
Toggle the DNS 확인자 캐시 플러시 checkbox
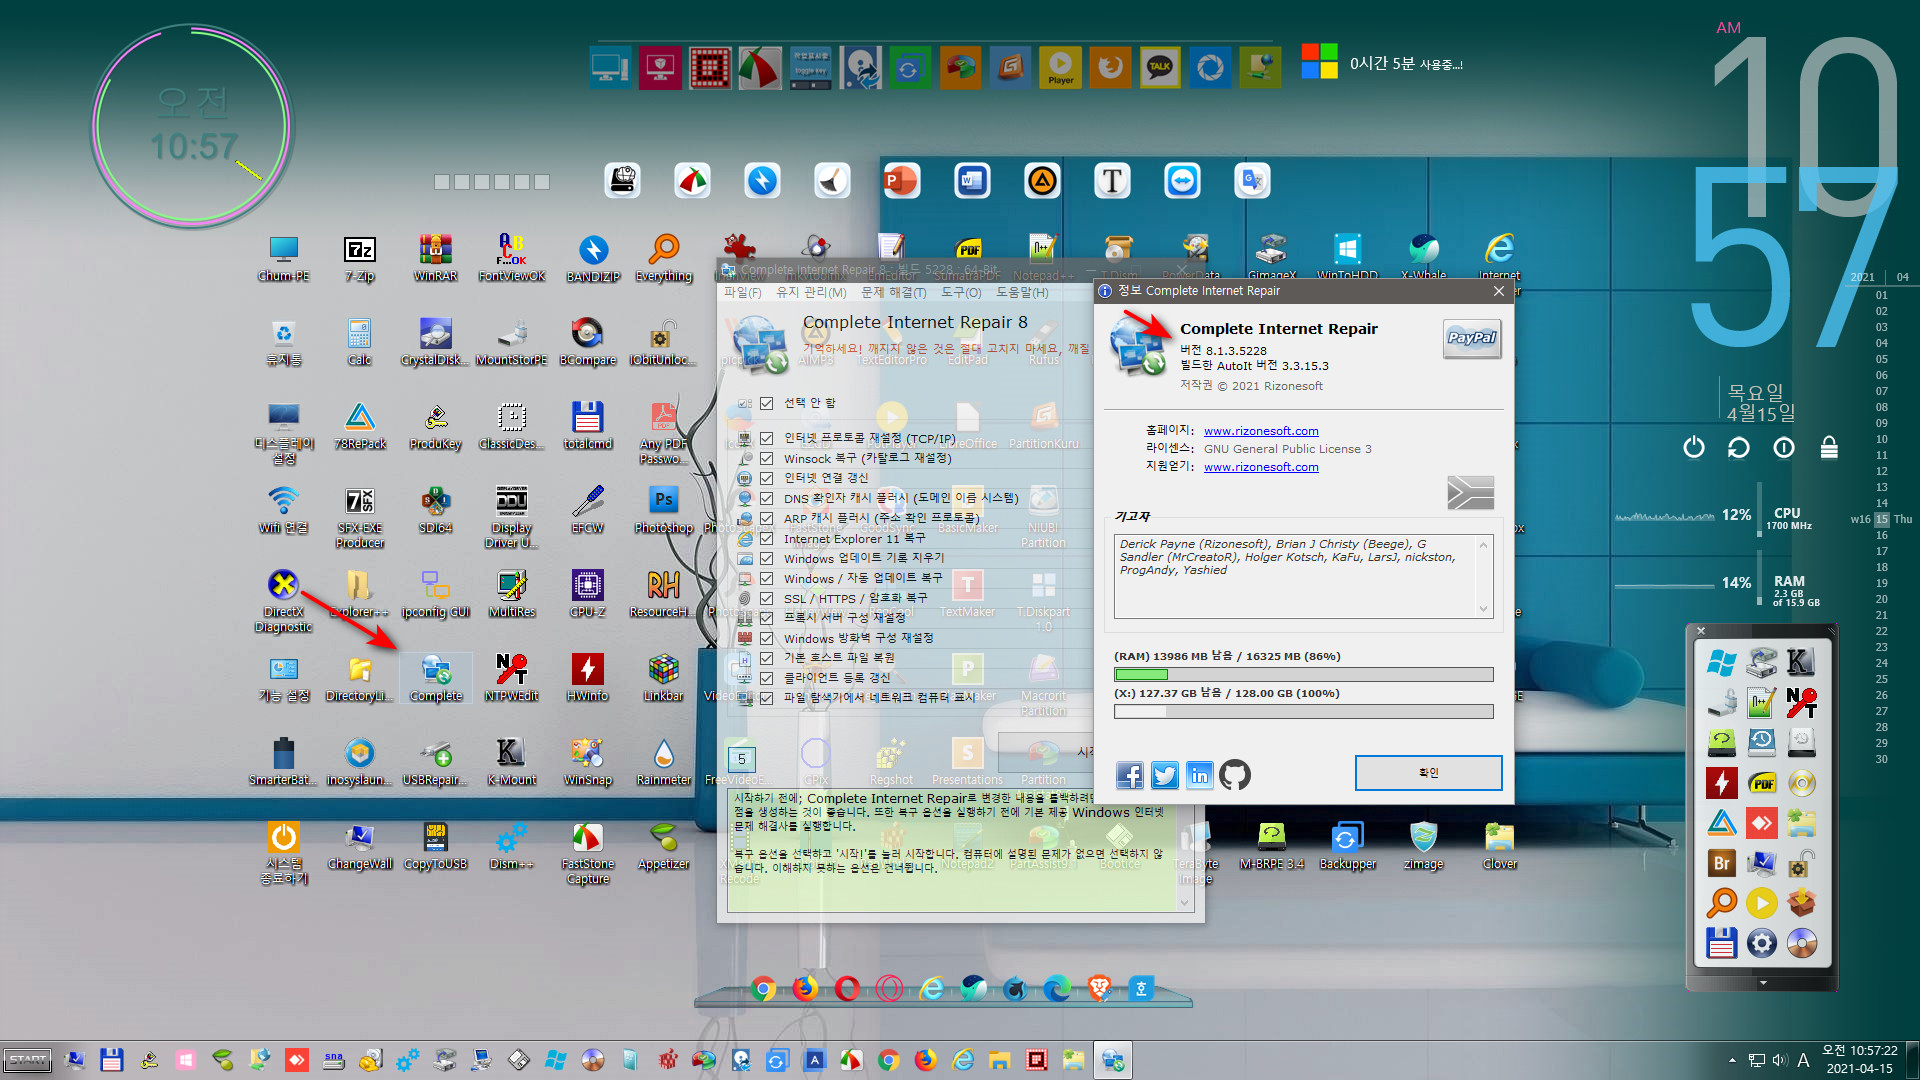(x=767, y=498)
